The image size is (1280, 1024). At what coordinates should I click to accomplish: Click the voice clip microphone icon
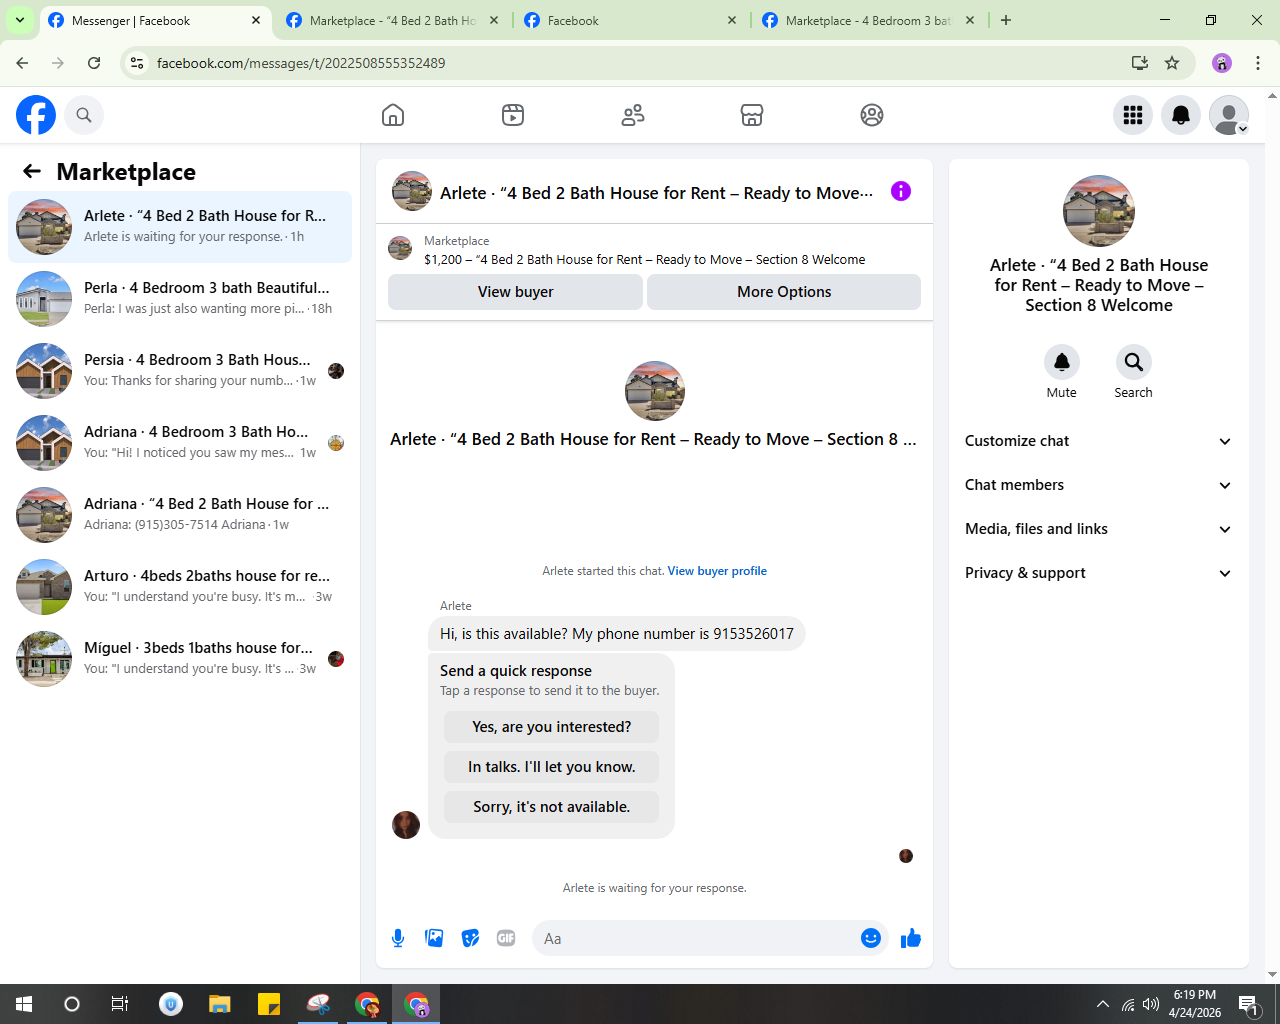[x=398, y=938]
